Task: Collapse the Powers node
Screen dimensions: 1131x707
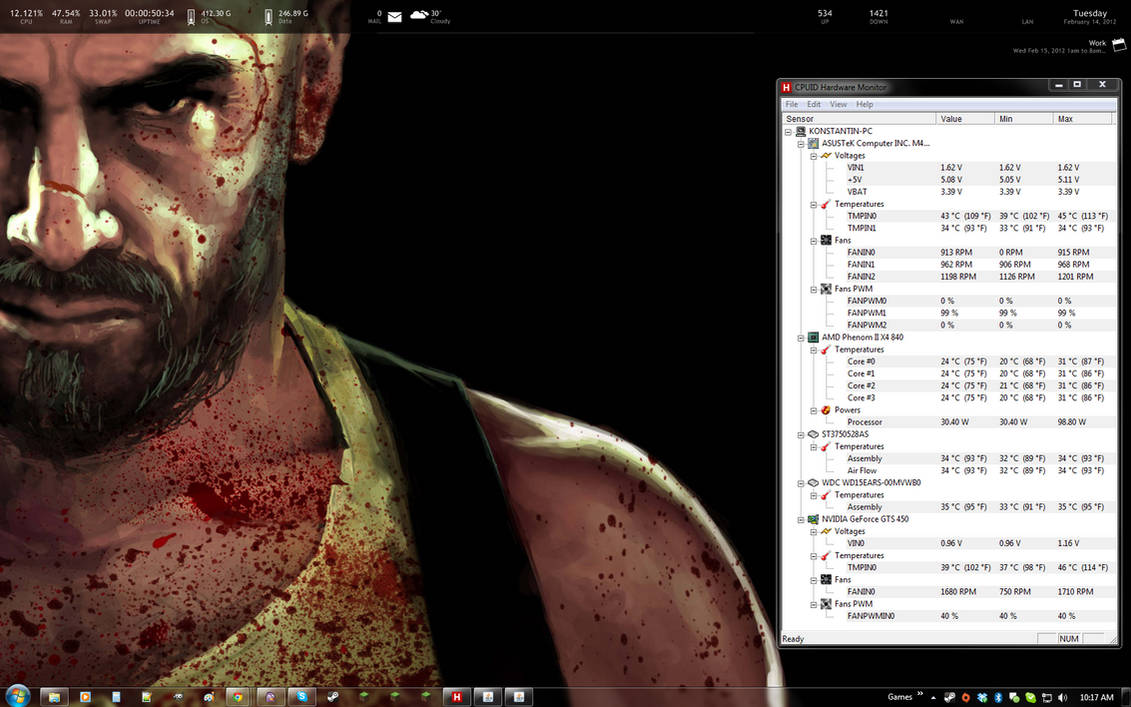Action: coord(814,410)
